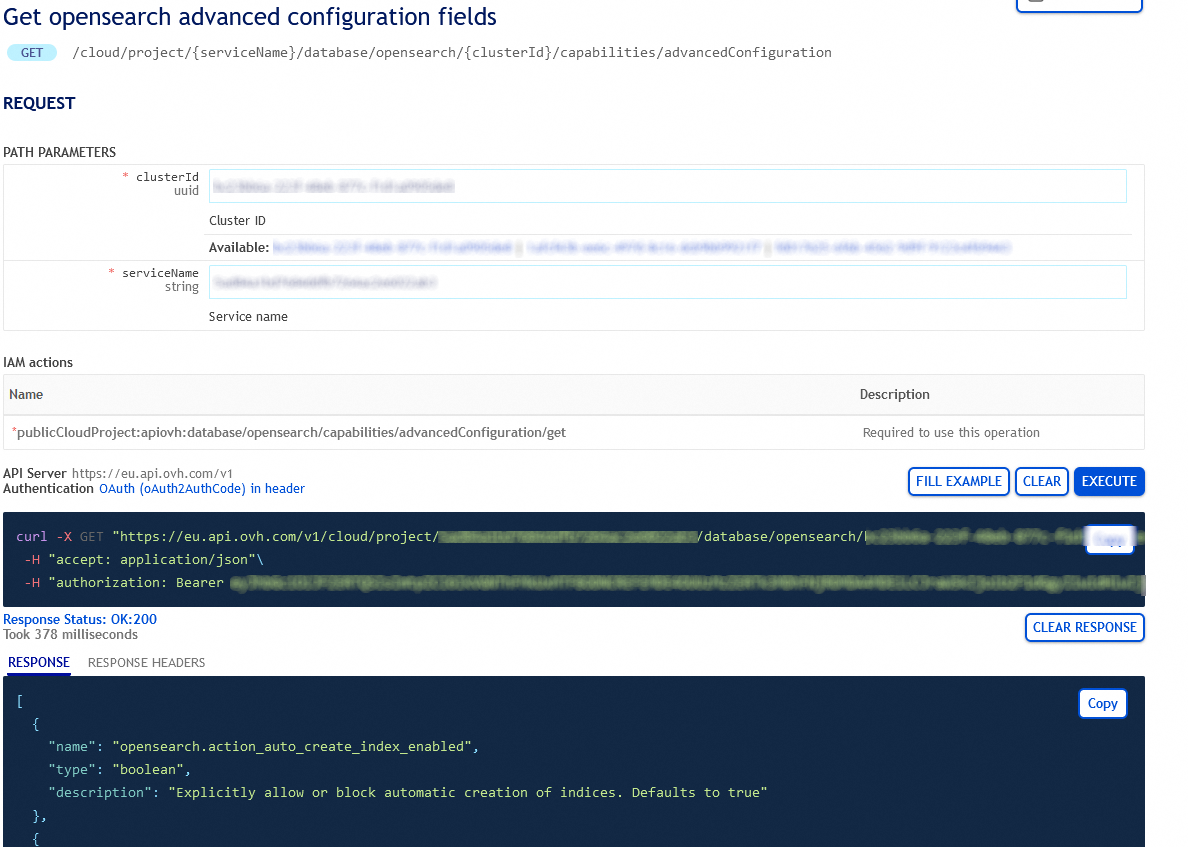Open the OAuth (oAuth2AuthCode) authentication link
The image size is (1188, 847).
(x=201, y=488)
